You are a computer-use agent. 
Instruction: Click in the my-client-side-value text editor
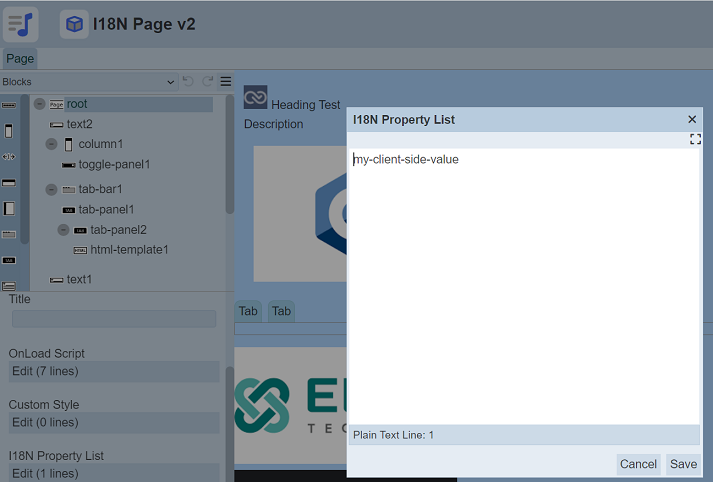coord(523,280)
